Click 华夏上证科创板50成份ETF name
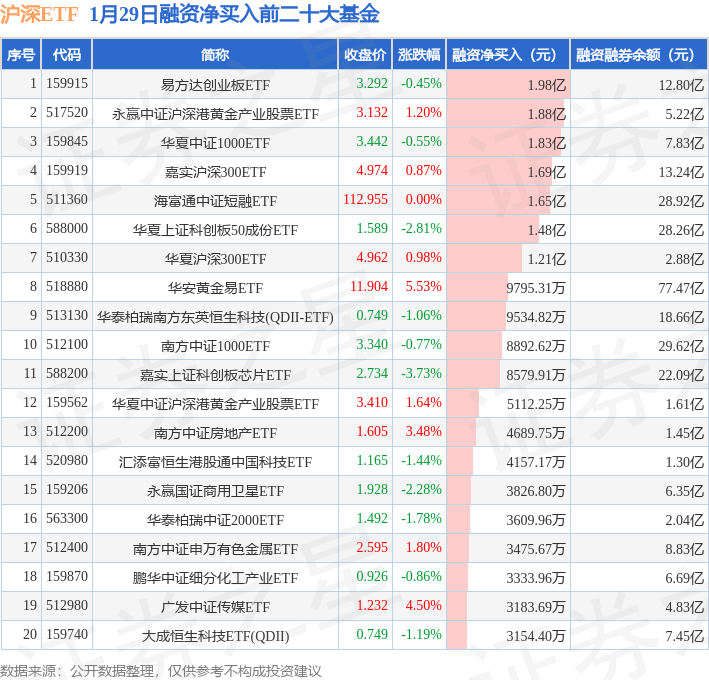This screenshot has width=709, height=680. [x=215, y=230]
